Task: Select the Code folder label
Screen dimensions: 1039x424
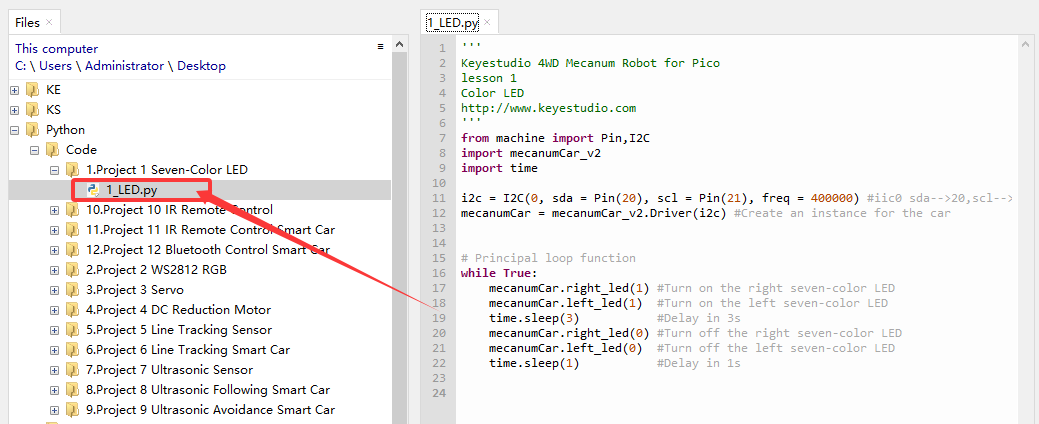Action: (81, 150)
